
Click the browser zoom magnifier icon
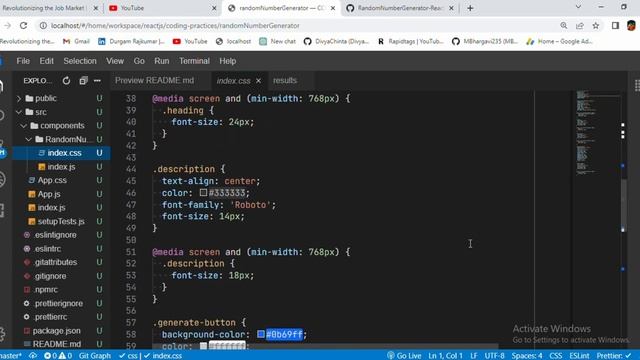pos(564,25)
